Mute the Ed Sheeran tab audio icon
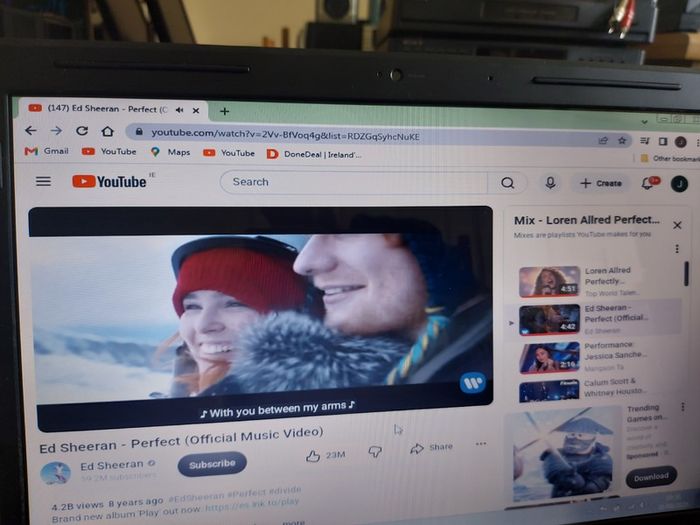Viewport: 700px width, 525px height. tap(179, 110)
